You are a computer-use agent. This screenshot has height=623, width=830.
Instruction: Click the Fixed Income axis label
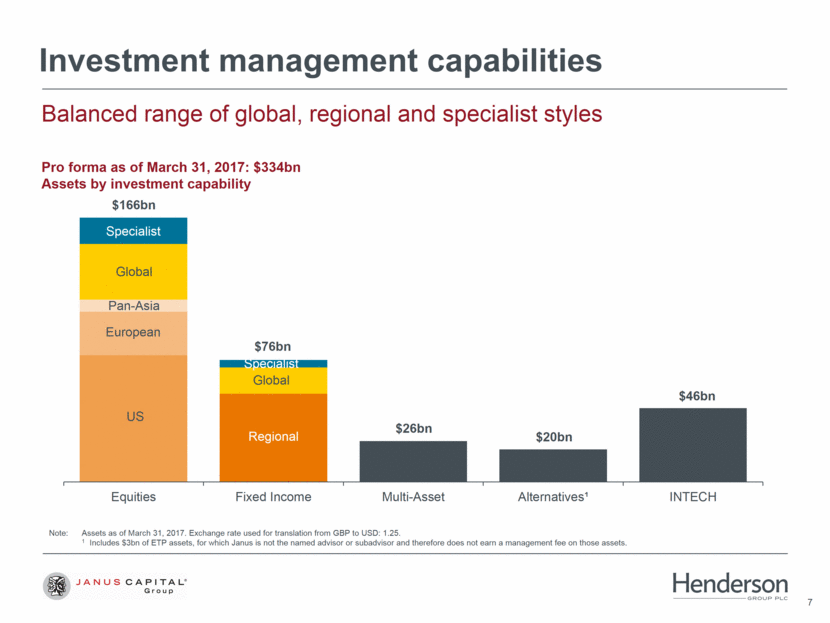tap(273, 496)
